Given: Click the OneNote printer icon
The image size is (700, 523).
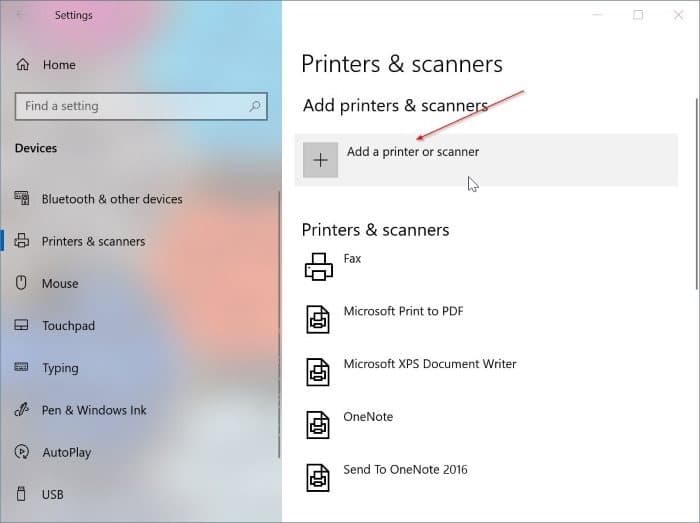Looking at the screenshot, I should 318,424.
